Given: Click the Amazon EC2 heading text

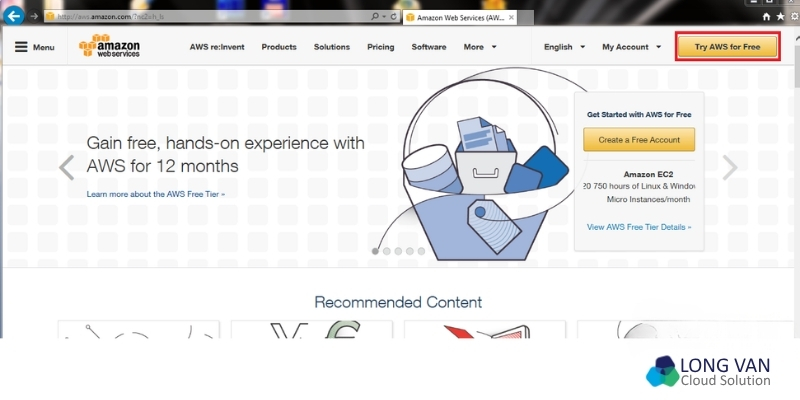Looking at the screenshot, I should (648, 174).
